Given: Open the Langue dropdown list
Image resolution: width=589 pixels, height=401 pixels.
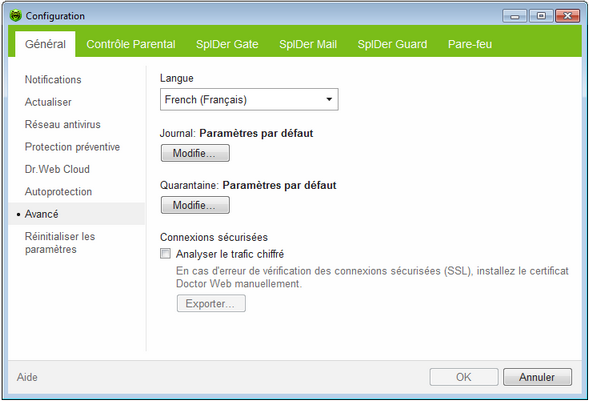Looking at the screenshot, I should pyautogui.click(x=249, y=99).
